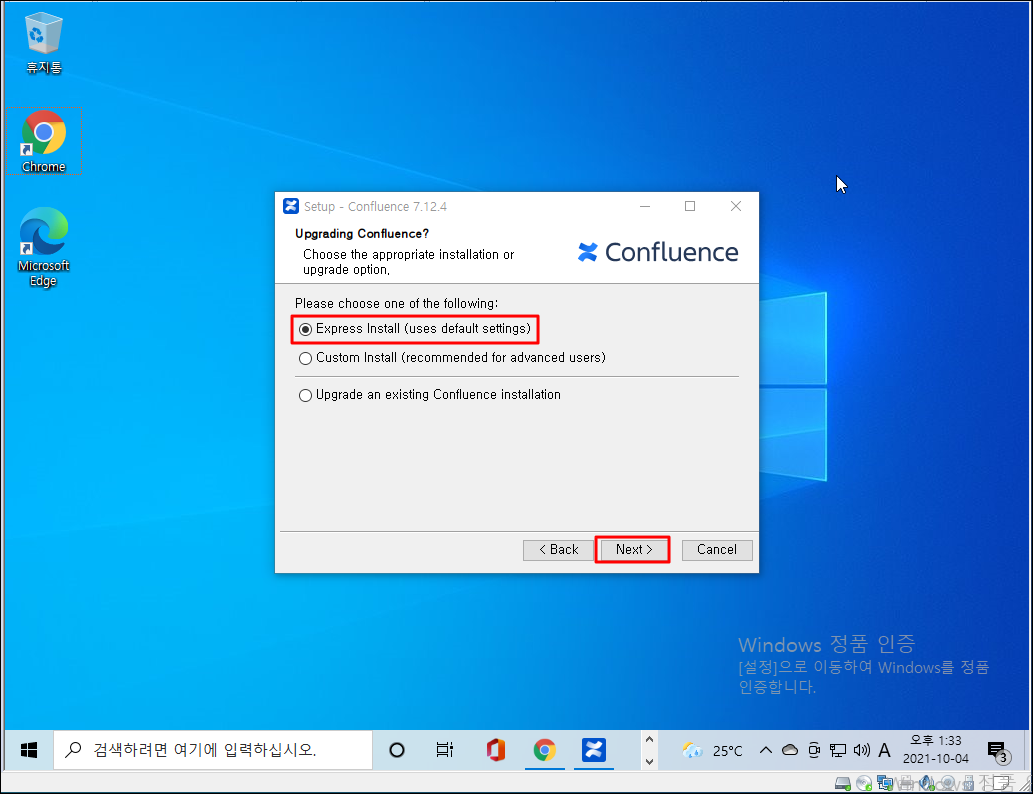Image resolution: width=1033 pixels, height=794 pixels.
Task: Open the Windows Start menu
Action: (29, 750)
